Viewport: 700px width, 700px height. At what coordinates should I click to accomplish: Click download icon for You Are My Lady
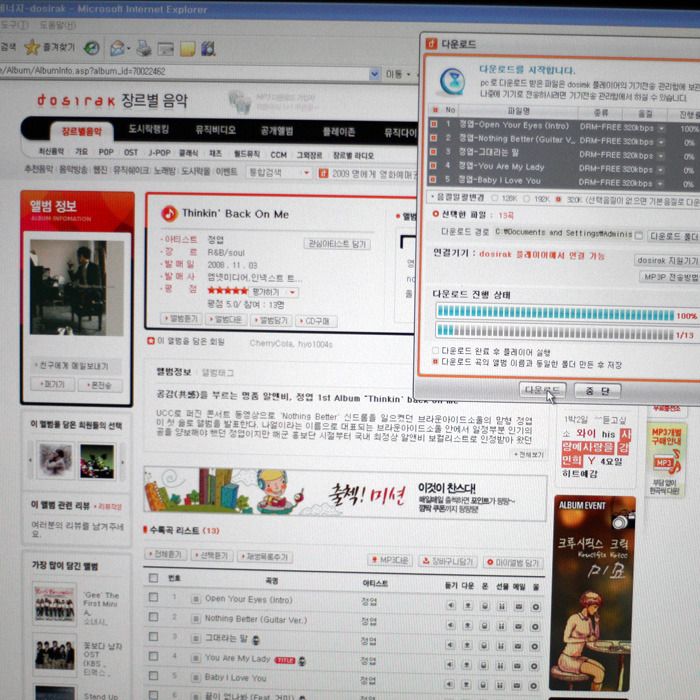[x=467, y=665]
